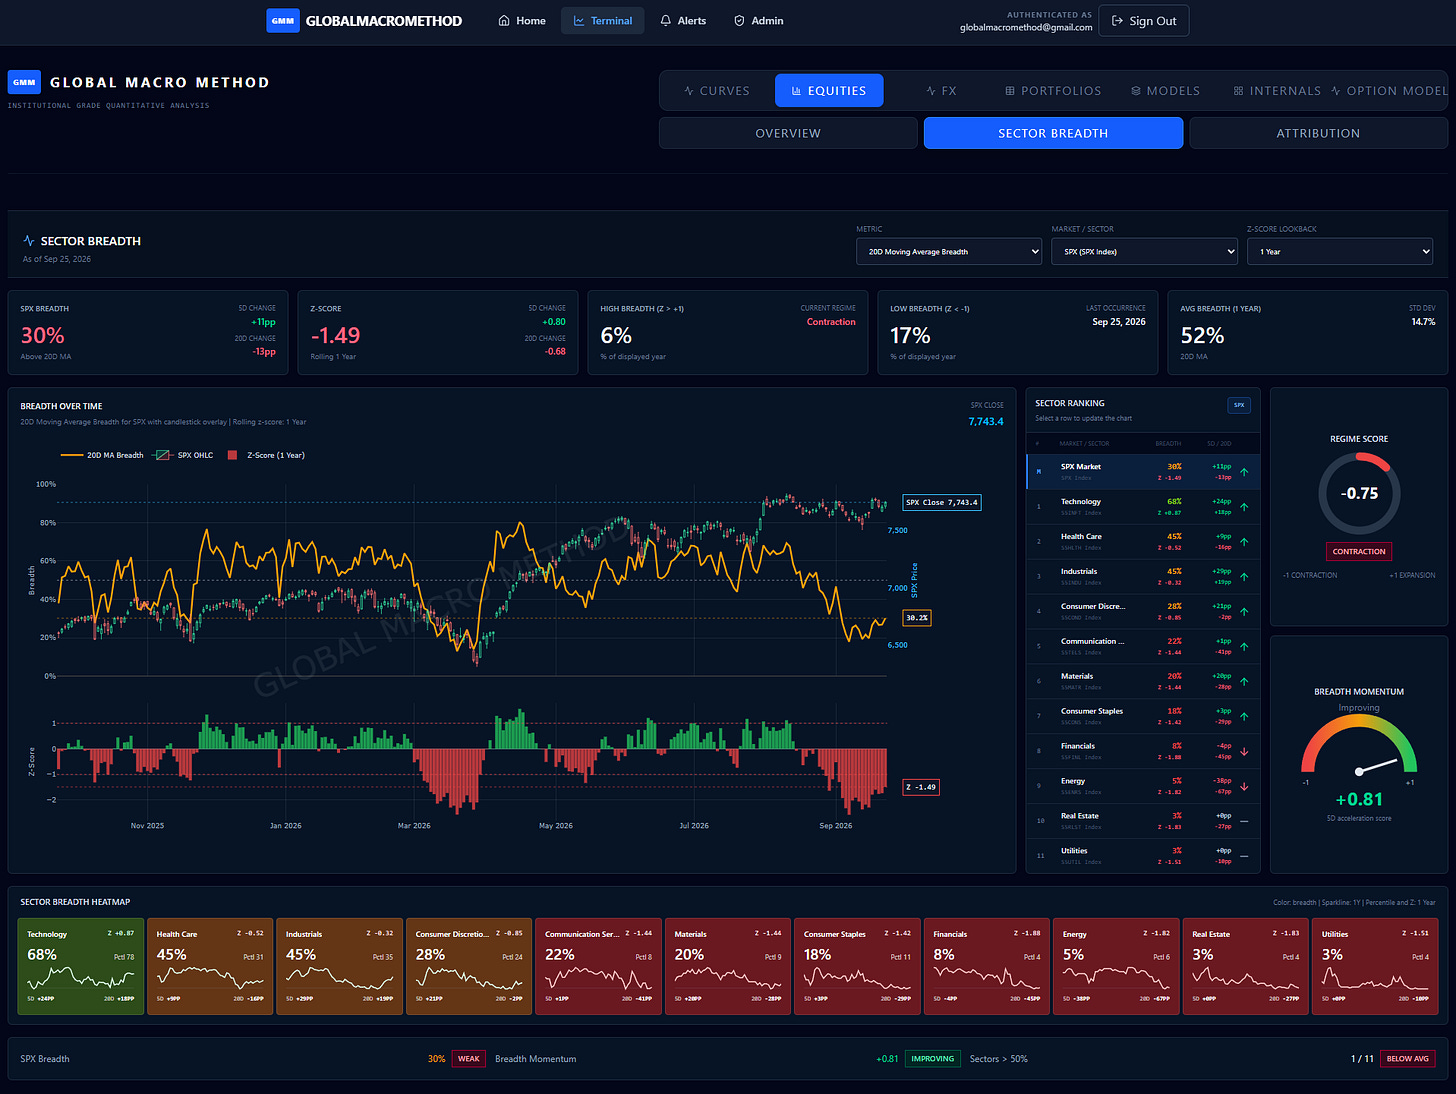Click the Admin shield icon

pyautogui.click(x=739, y=21)
